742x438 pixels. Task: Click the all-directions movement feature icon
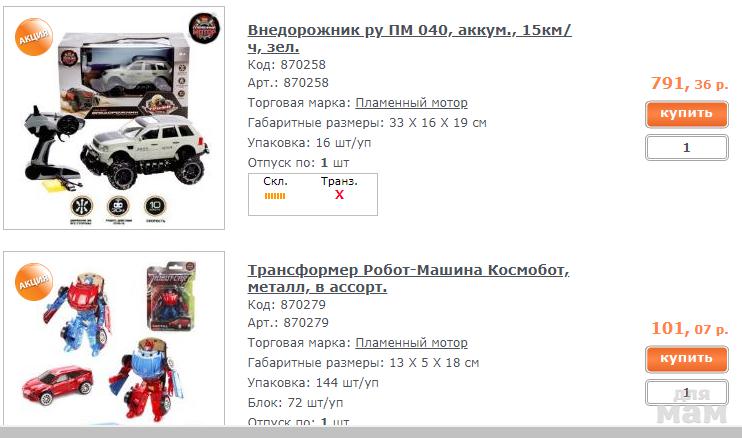click(x=82, y=206)
